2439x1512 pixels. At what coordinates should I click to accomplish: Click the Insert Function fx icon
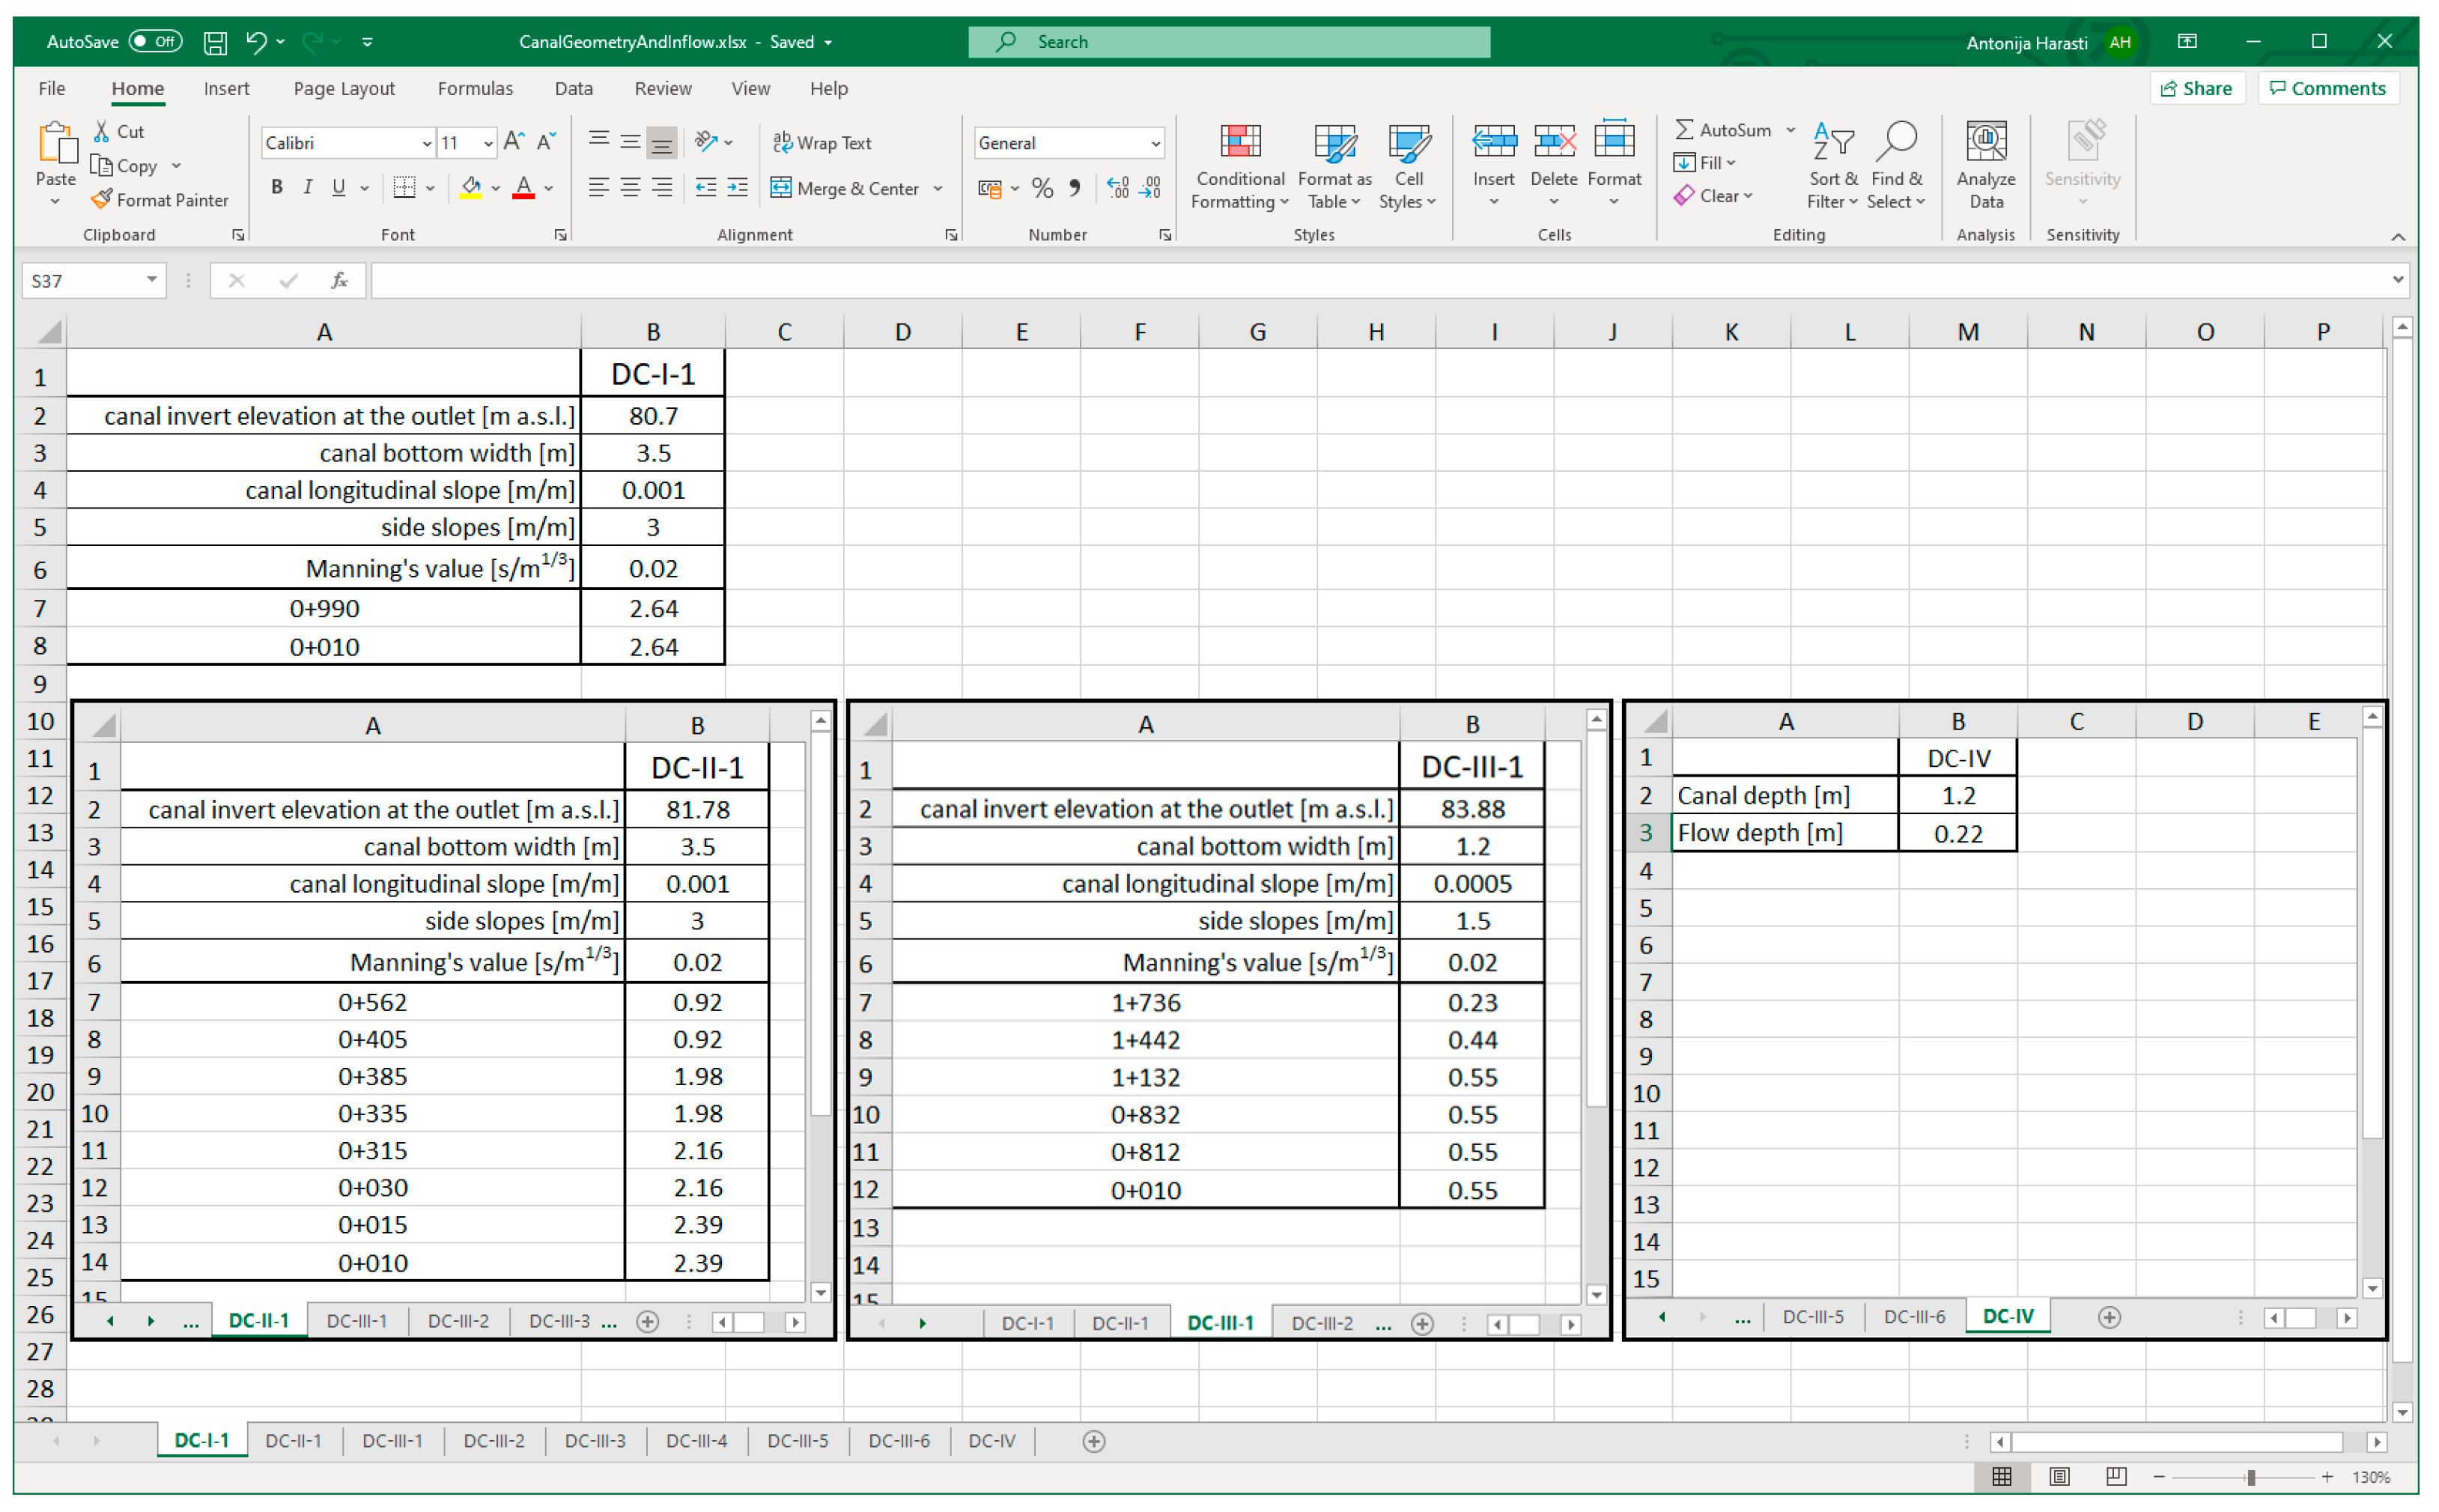pos(339,281)
